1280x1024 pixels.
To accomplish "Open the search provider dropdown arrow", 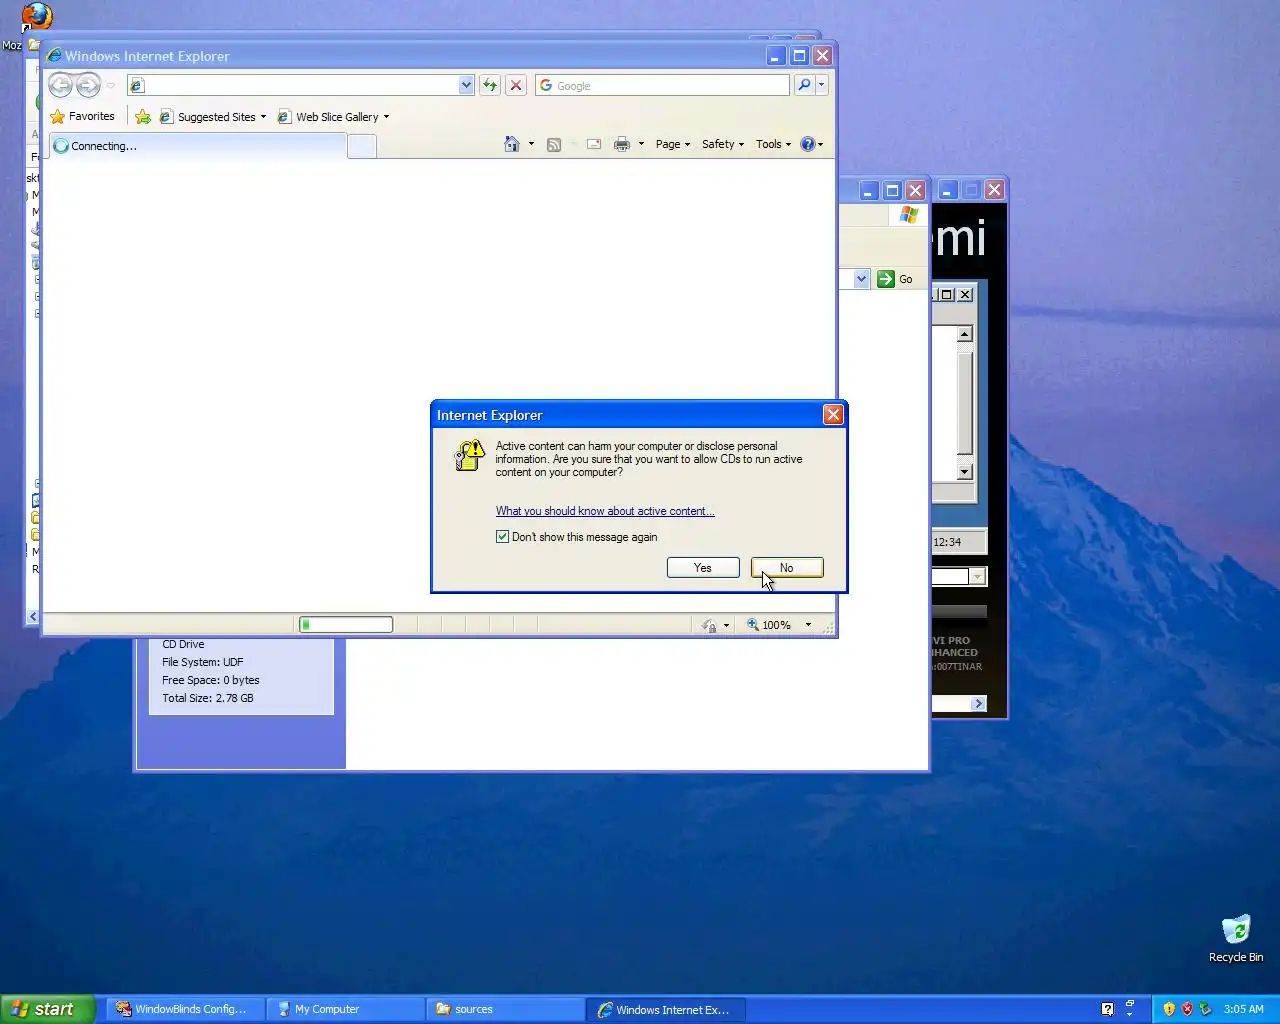I will coord(822,85).
